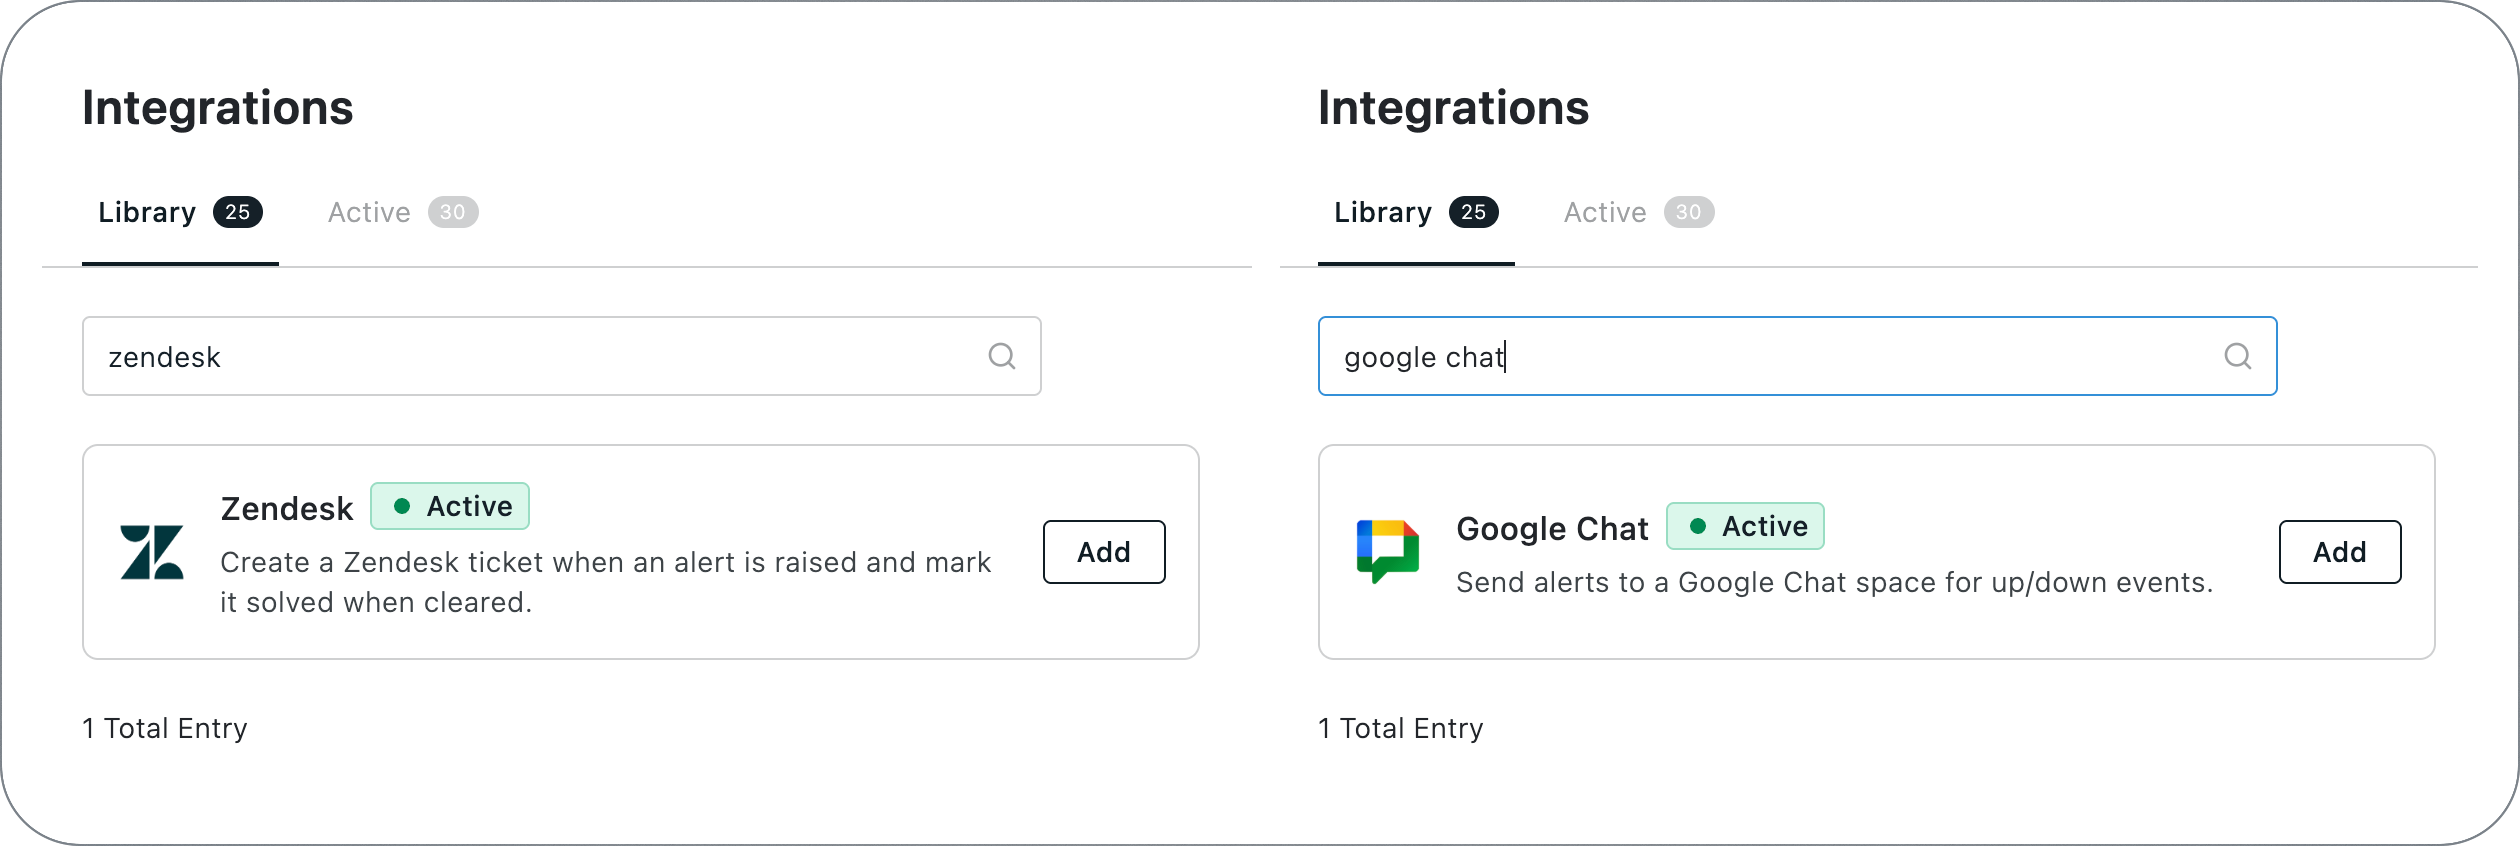Add the Google Chat integration
The image size is (2520, 846).
[x=2340, y=552]
